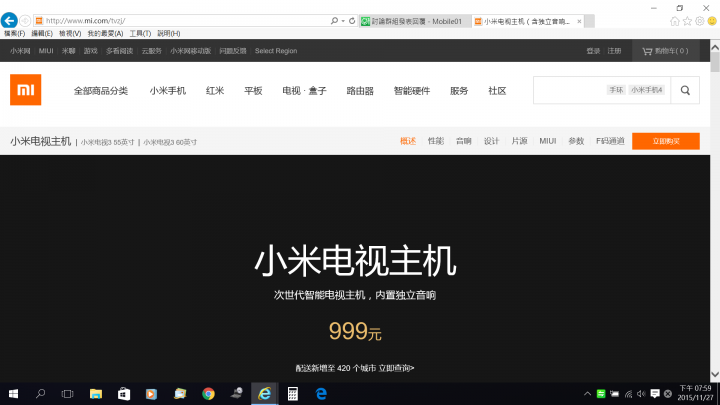
Task: Open the address bar dropdown arrow
Action: (343, 21)
